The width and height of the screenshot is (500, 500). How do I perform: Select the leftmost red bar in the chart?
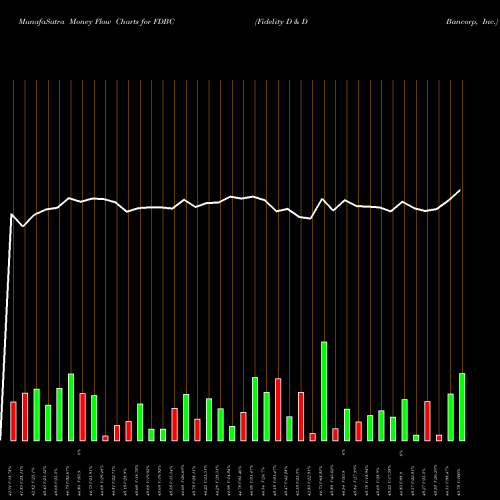pyautogui.click(x=13, y=421)
